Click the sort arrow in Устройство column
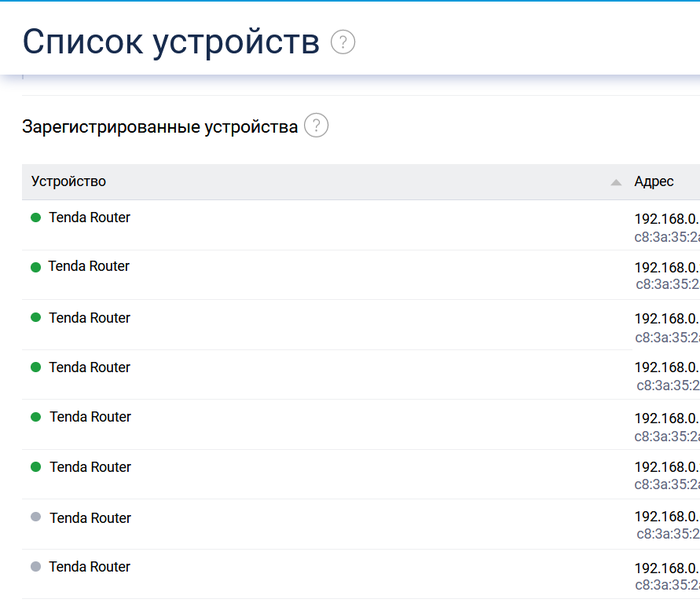 616,182
